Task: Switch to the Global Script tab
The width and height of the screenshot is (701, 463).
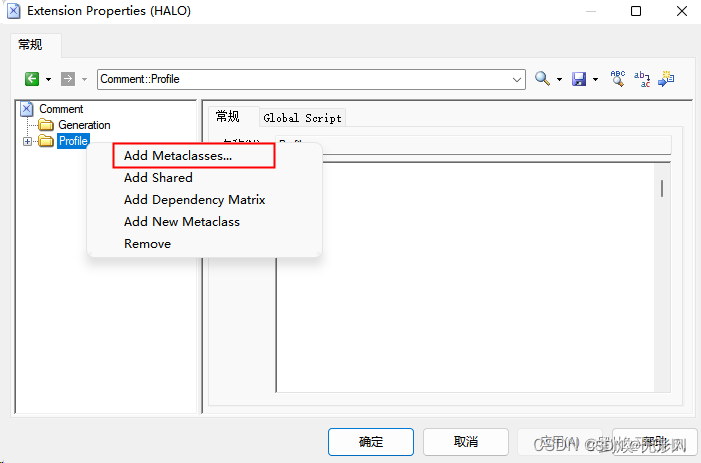Action: (x=302, y=118)
